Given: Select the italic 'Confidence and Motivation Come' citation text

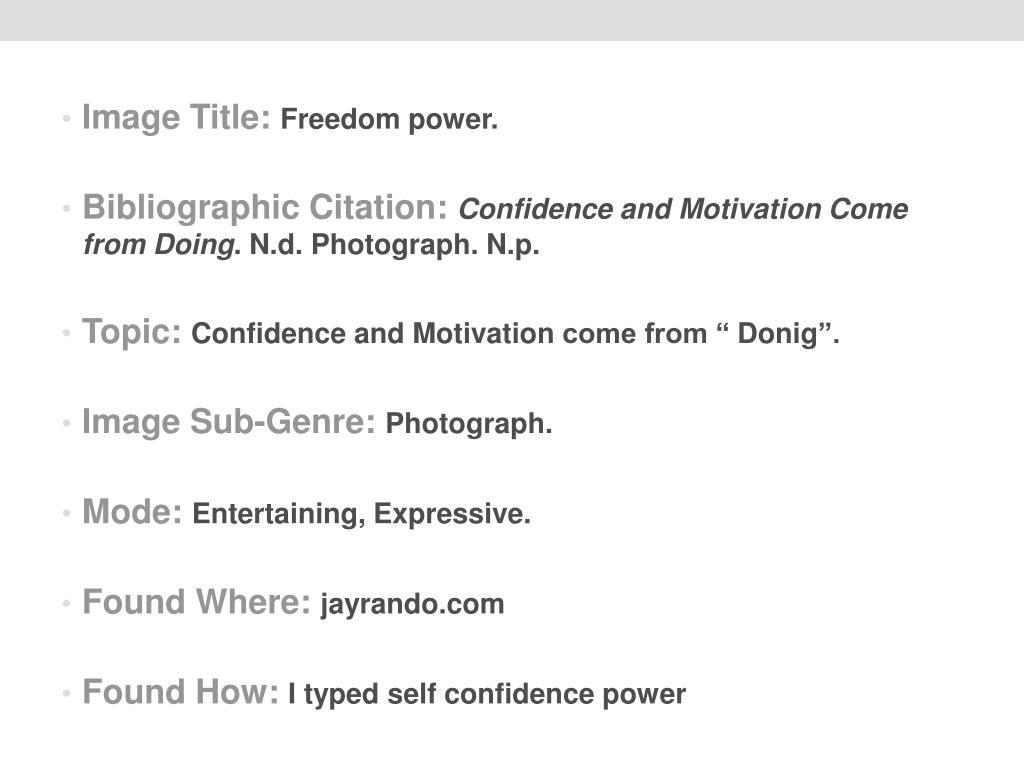Looking at the screenshot, I should click(683, 210).
